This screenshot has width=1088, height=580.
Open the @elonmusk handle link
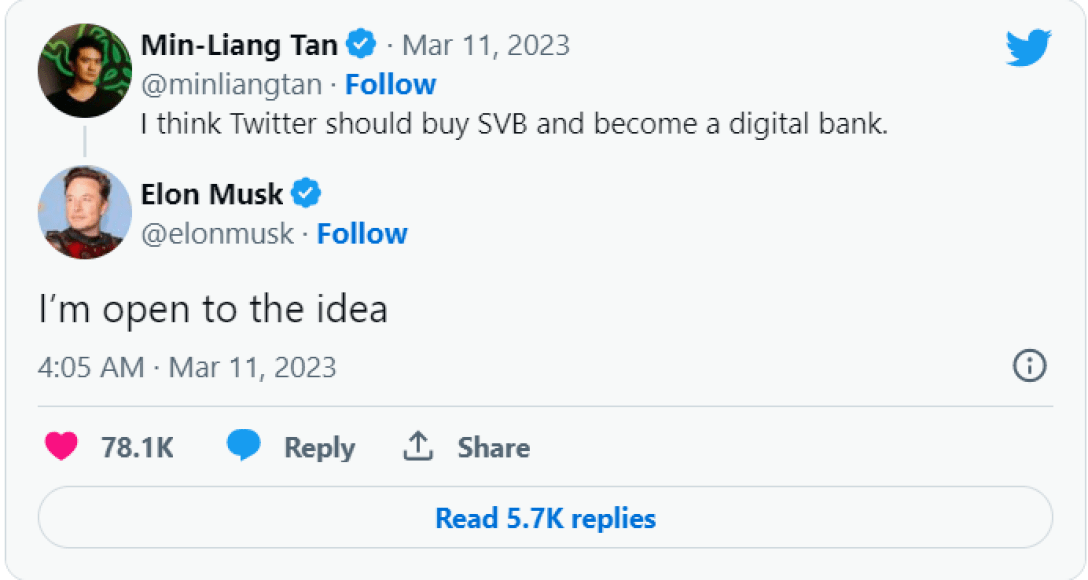(x=217, y=234)
